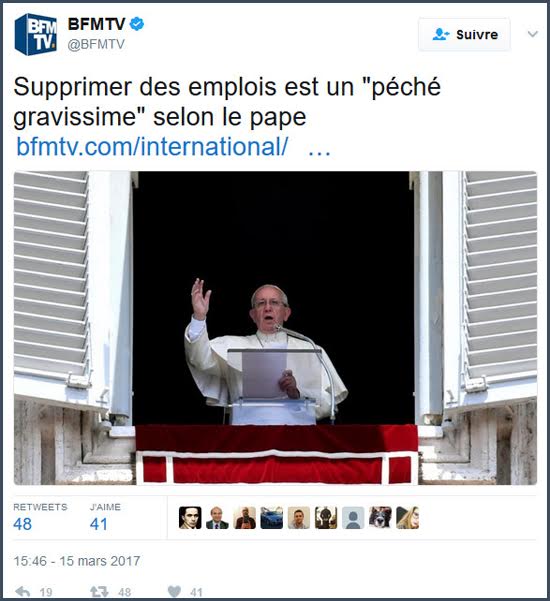Open the default gray silhouette avatar
550x601 pixels.
coord(353,518)
